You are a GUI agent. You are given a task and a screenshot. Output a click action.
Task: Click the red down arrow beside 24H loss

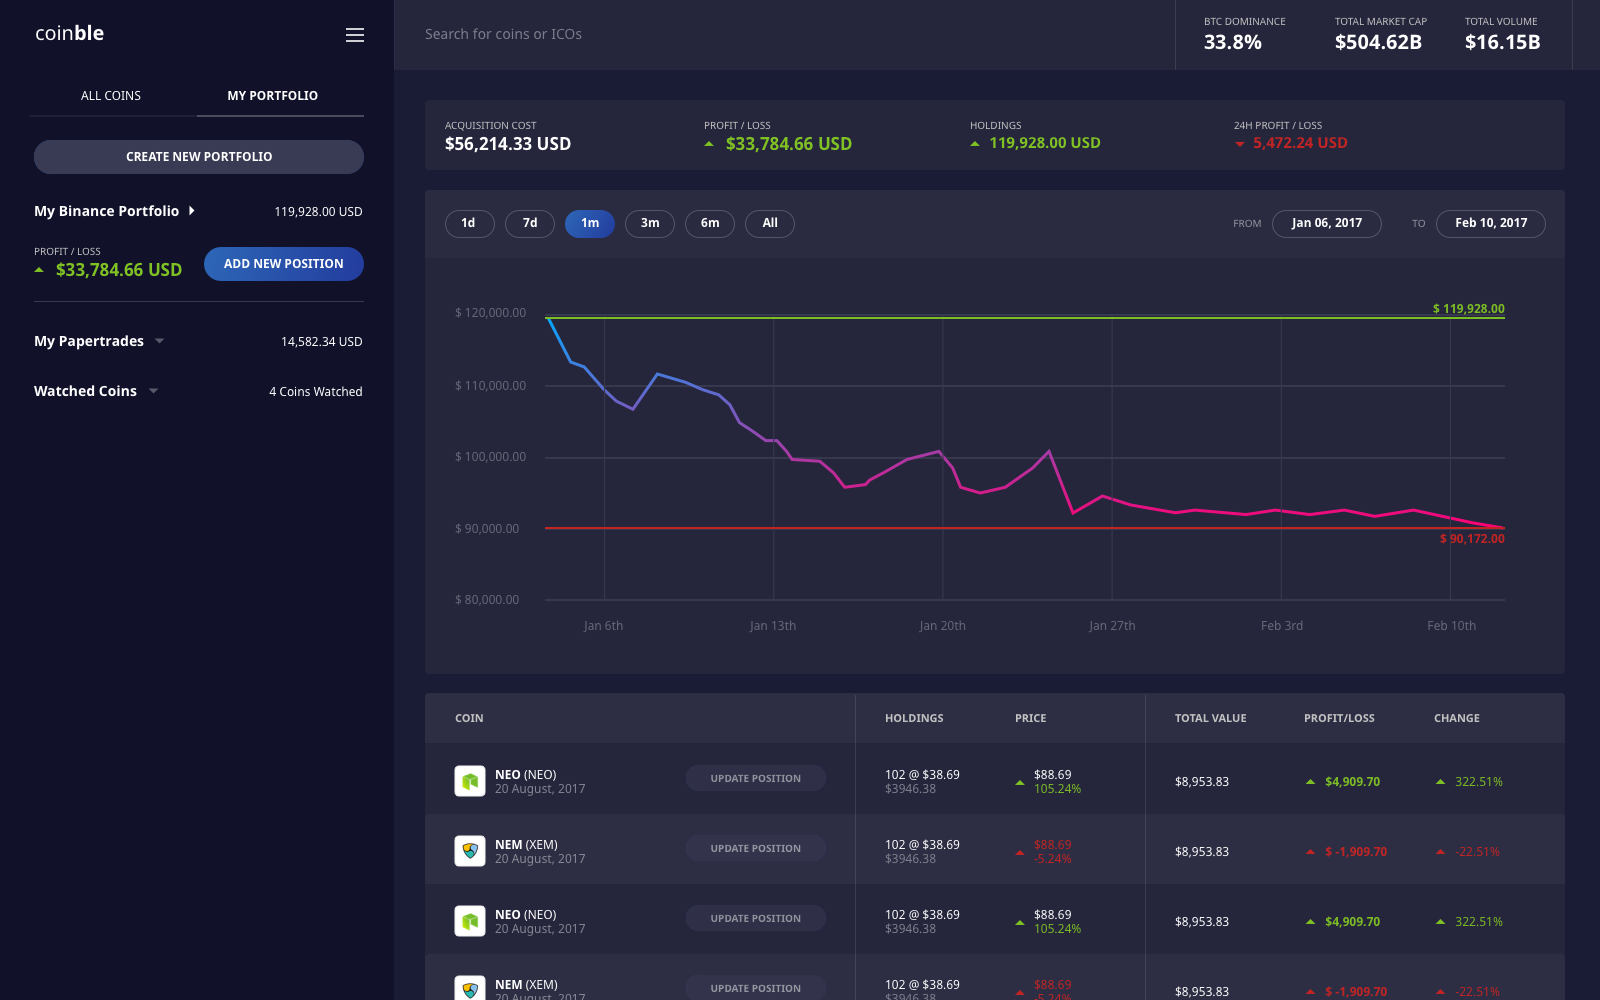[x=1240, y=144]
